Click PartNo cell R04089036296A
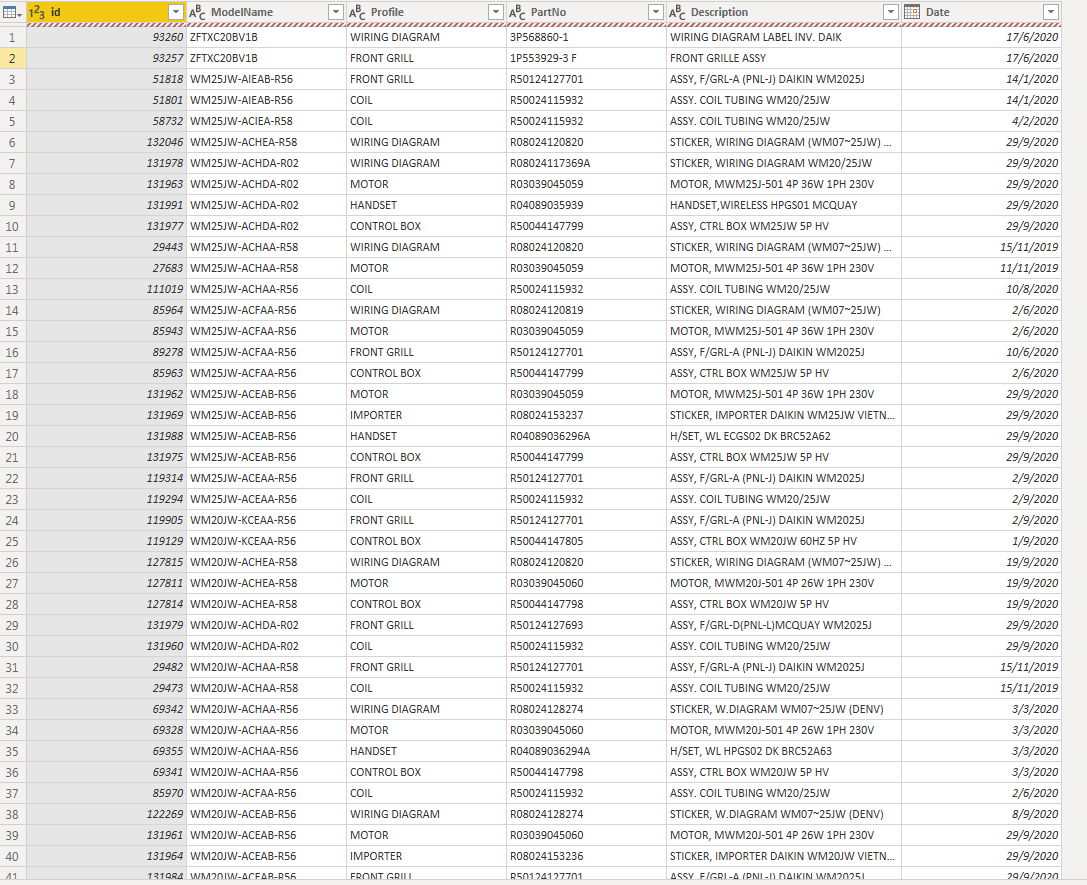This screenshot has width=1087, height=885. coord(586,437)
